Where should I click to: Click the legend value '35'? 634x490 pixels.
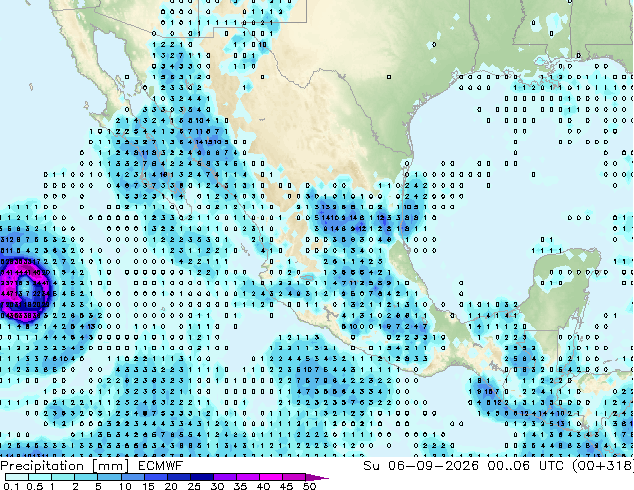tap(240, 486)
